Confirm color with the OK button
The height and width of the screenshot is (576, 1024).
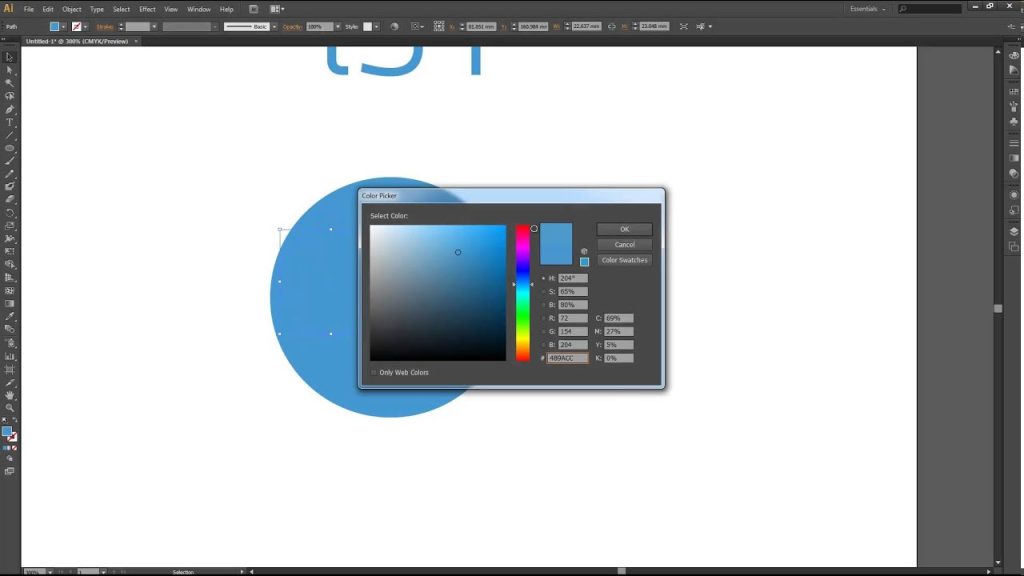point(624,229)
